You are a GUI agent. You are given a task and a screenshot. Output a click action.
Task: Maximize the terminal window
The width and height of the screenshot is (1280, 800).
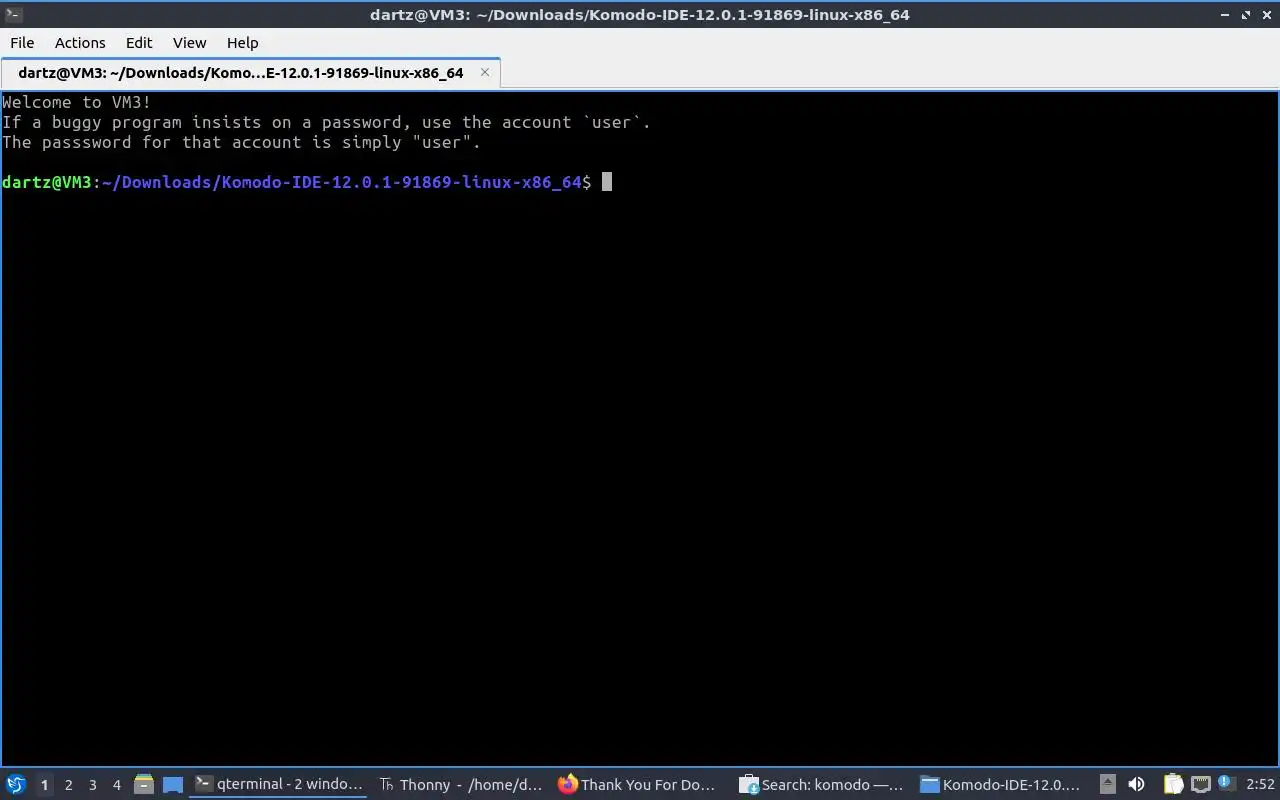point(1246,14)
